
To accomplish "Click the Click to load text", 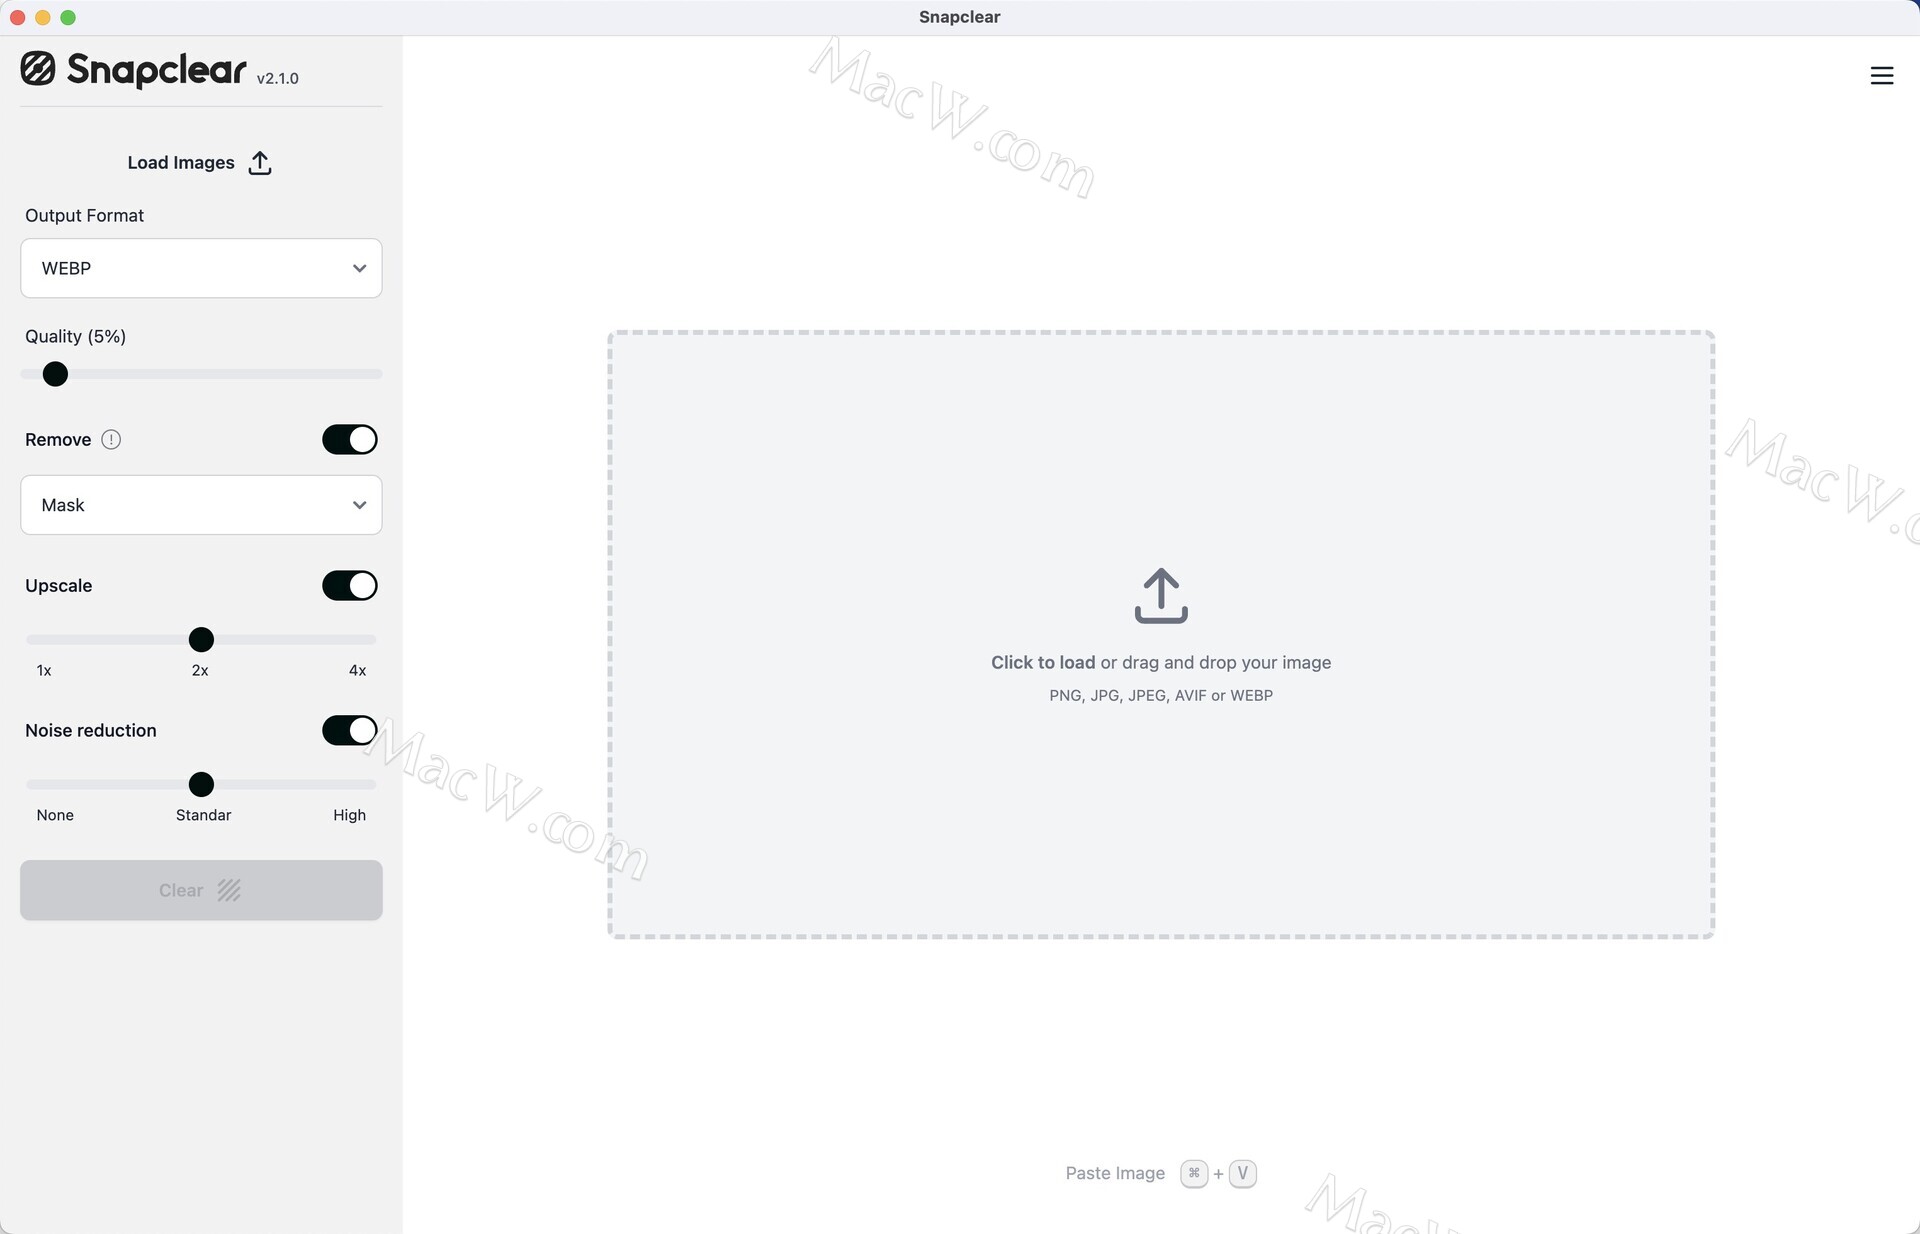I will (1042, 662).
